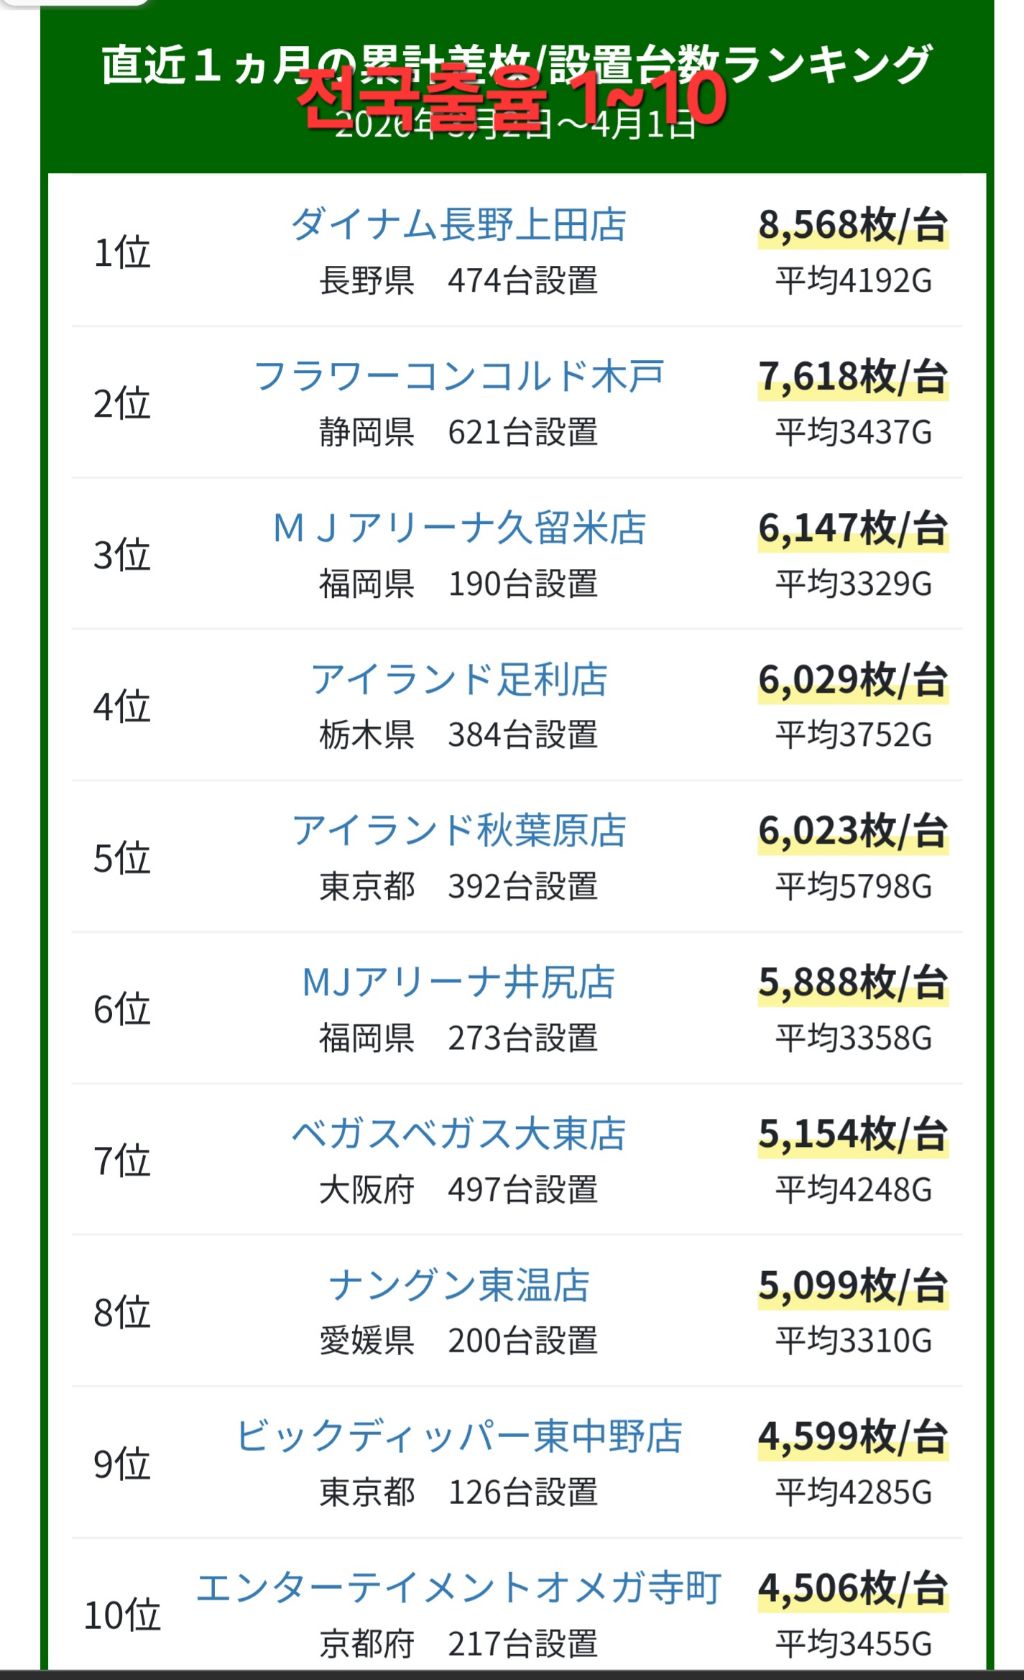This screenshot has width=1024, height=1680.
Task: Open the アイランド足利店 link
Action: coord(458,680)
